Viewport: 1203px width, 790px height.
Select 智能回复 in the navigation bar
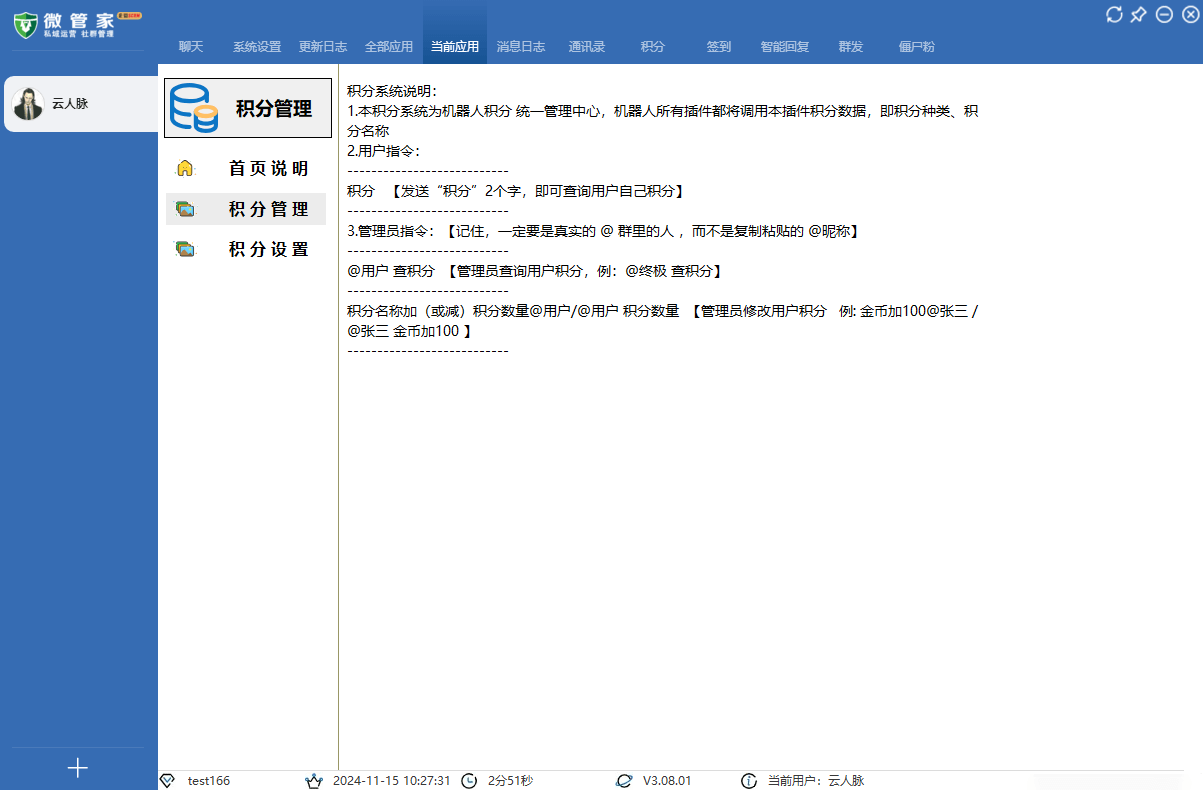pyautogui.click(x=784, y=46)
